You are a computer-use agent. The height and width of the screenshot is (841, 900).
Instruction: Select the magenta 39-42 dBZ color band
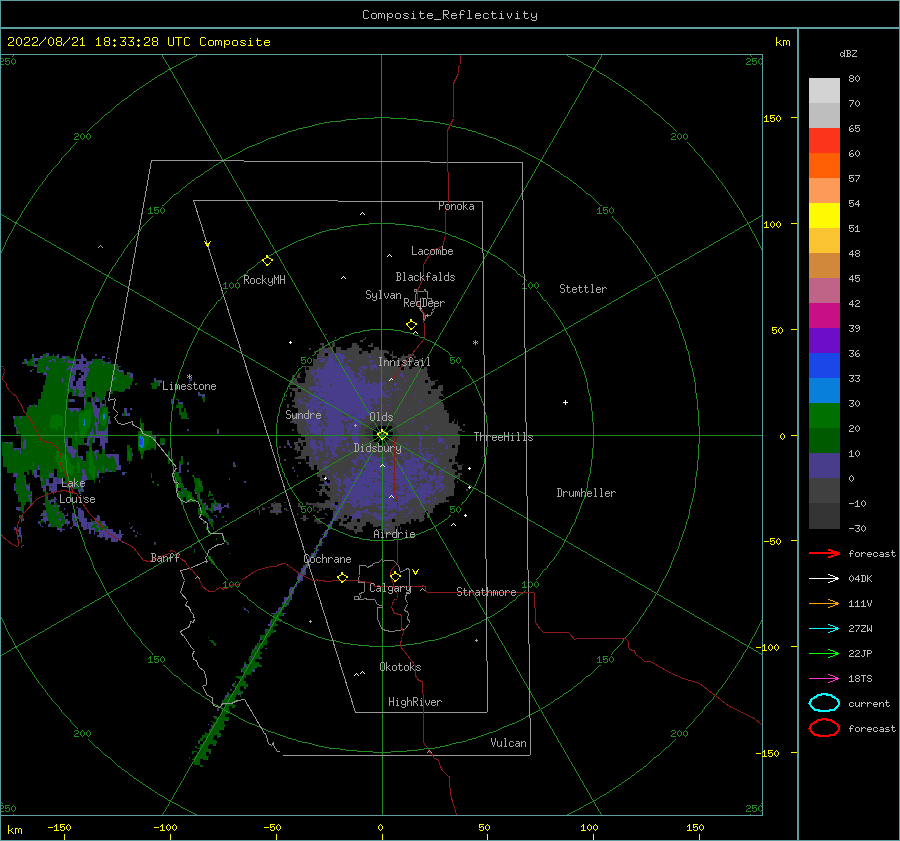click(x=824, y=315)
